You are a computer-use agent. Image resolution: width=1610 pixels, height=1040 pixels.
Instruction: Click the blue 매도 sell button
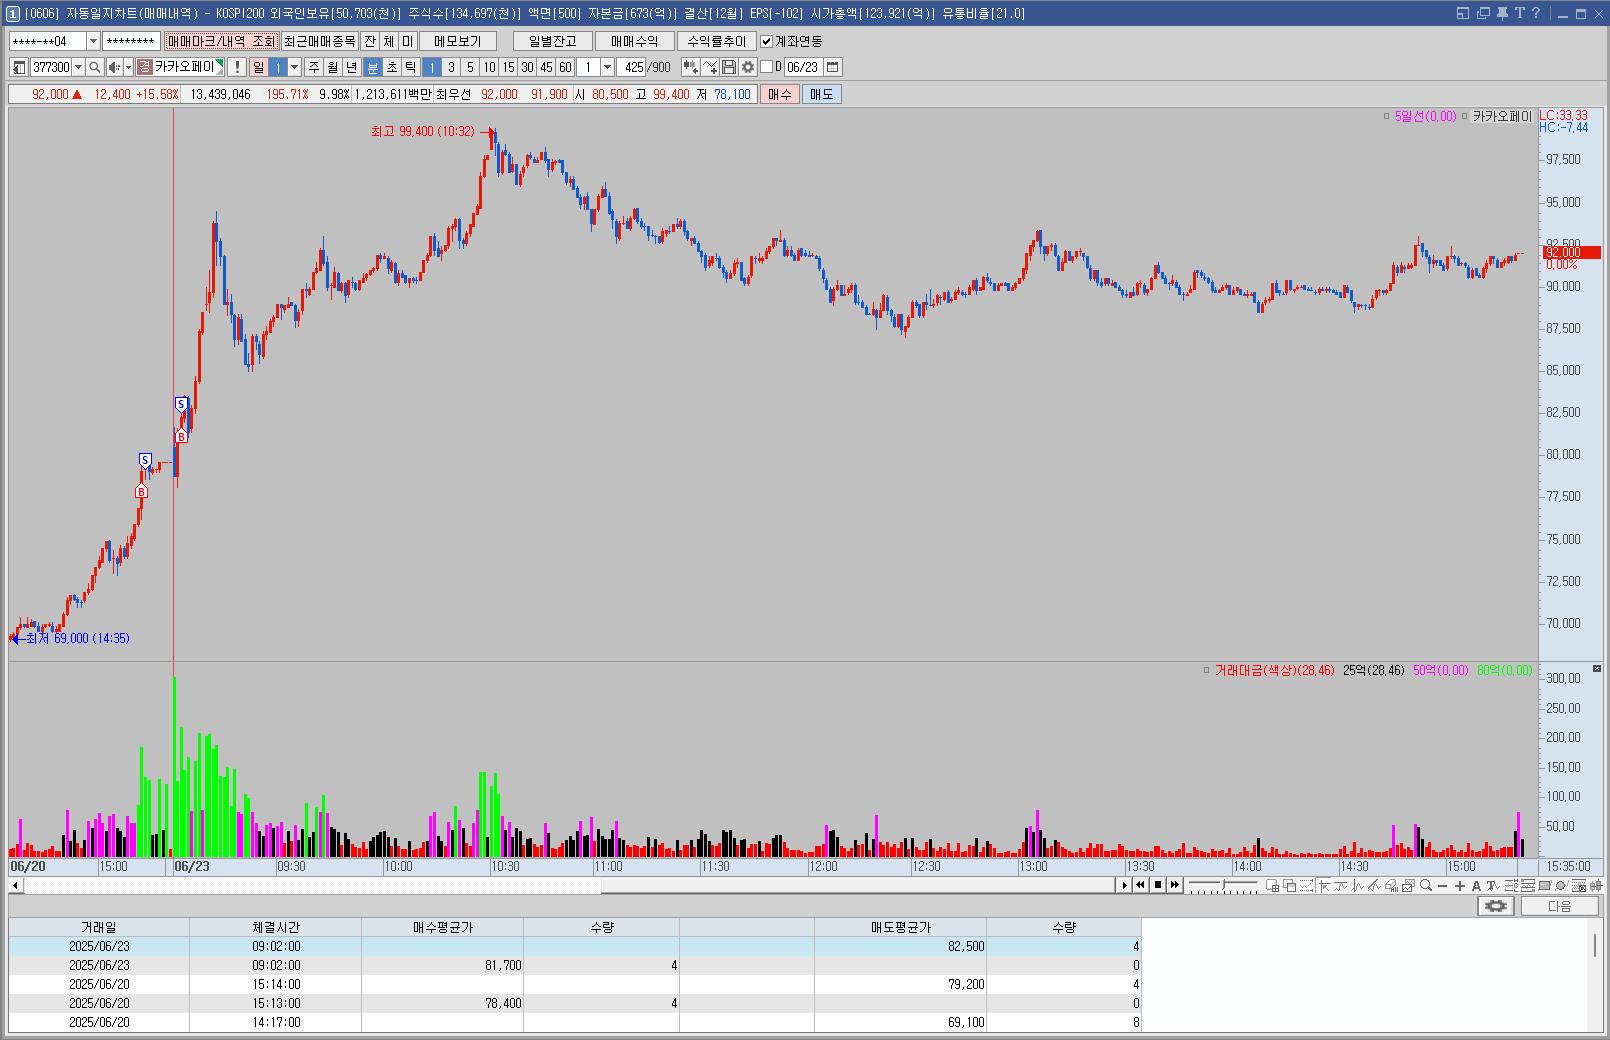pos(821,94)
